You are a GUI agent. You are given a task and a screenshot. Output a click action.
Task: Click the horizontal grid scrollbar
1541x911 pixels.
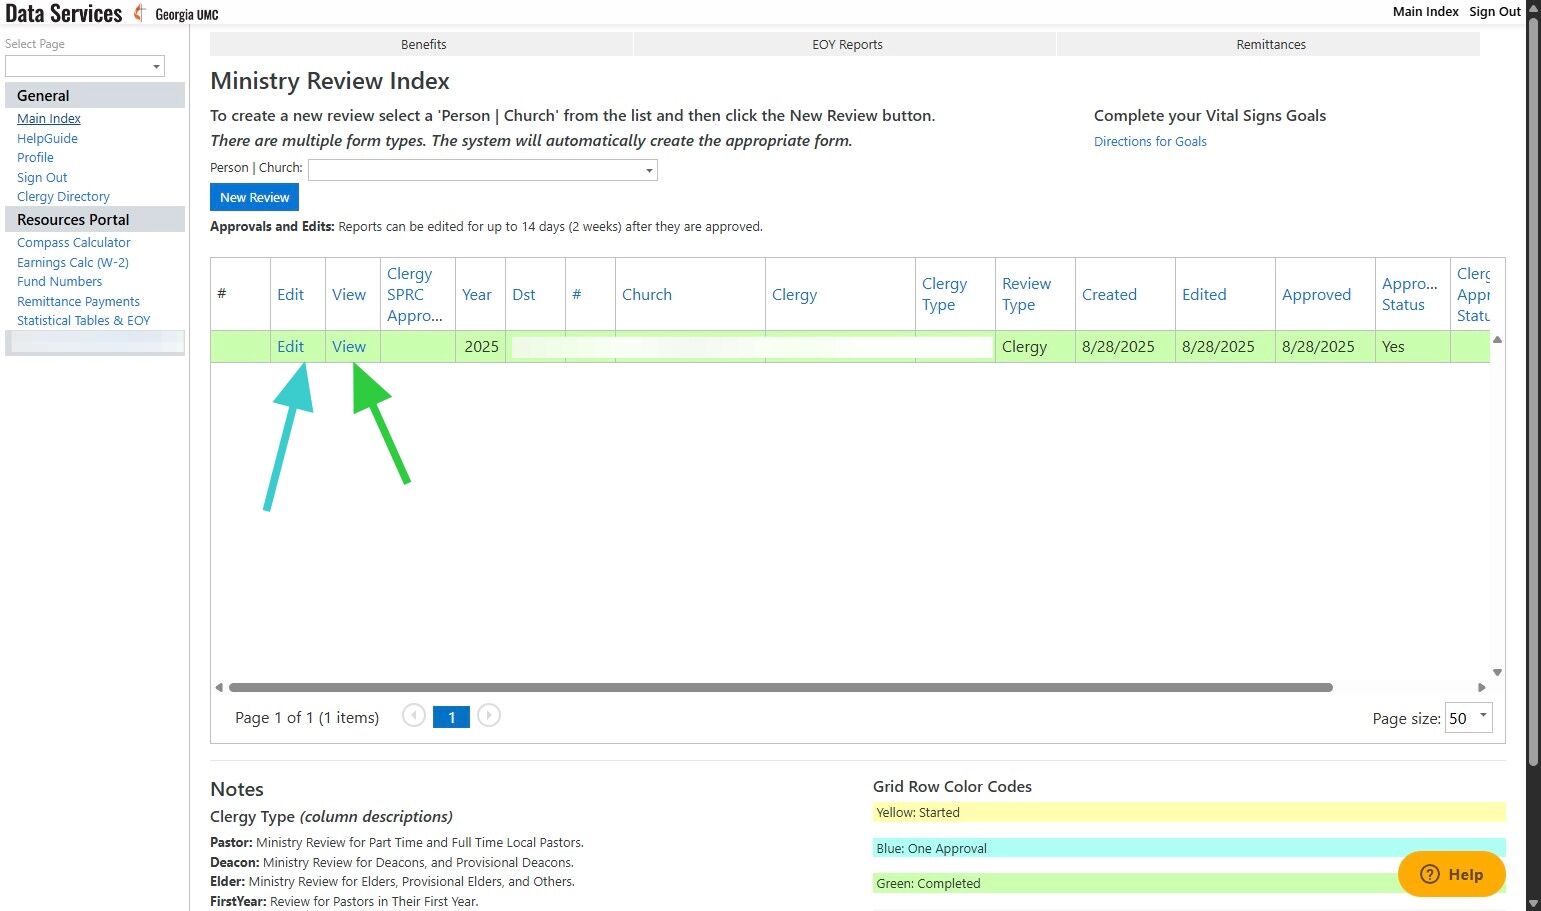[780, 687]
